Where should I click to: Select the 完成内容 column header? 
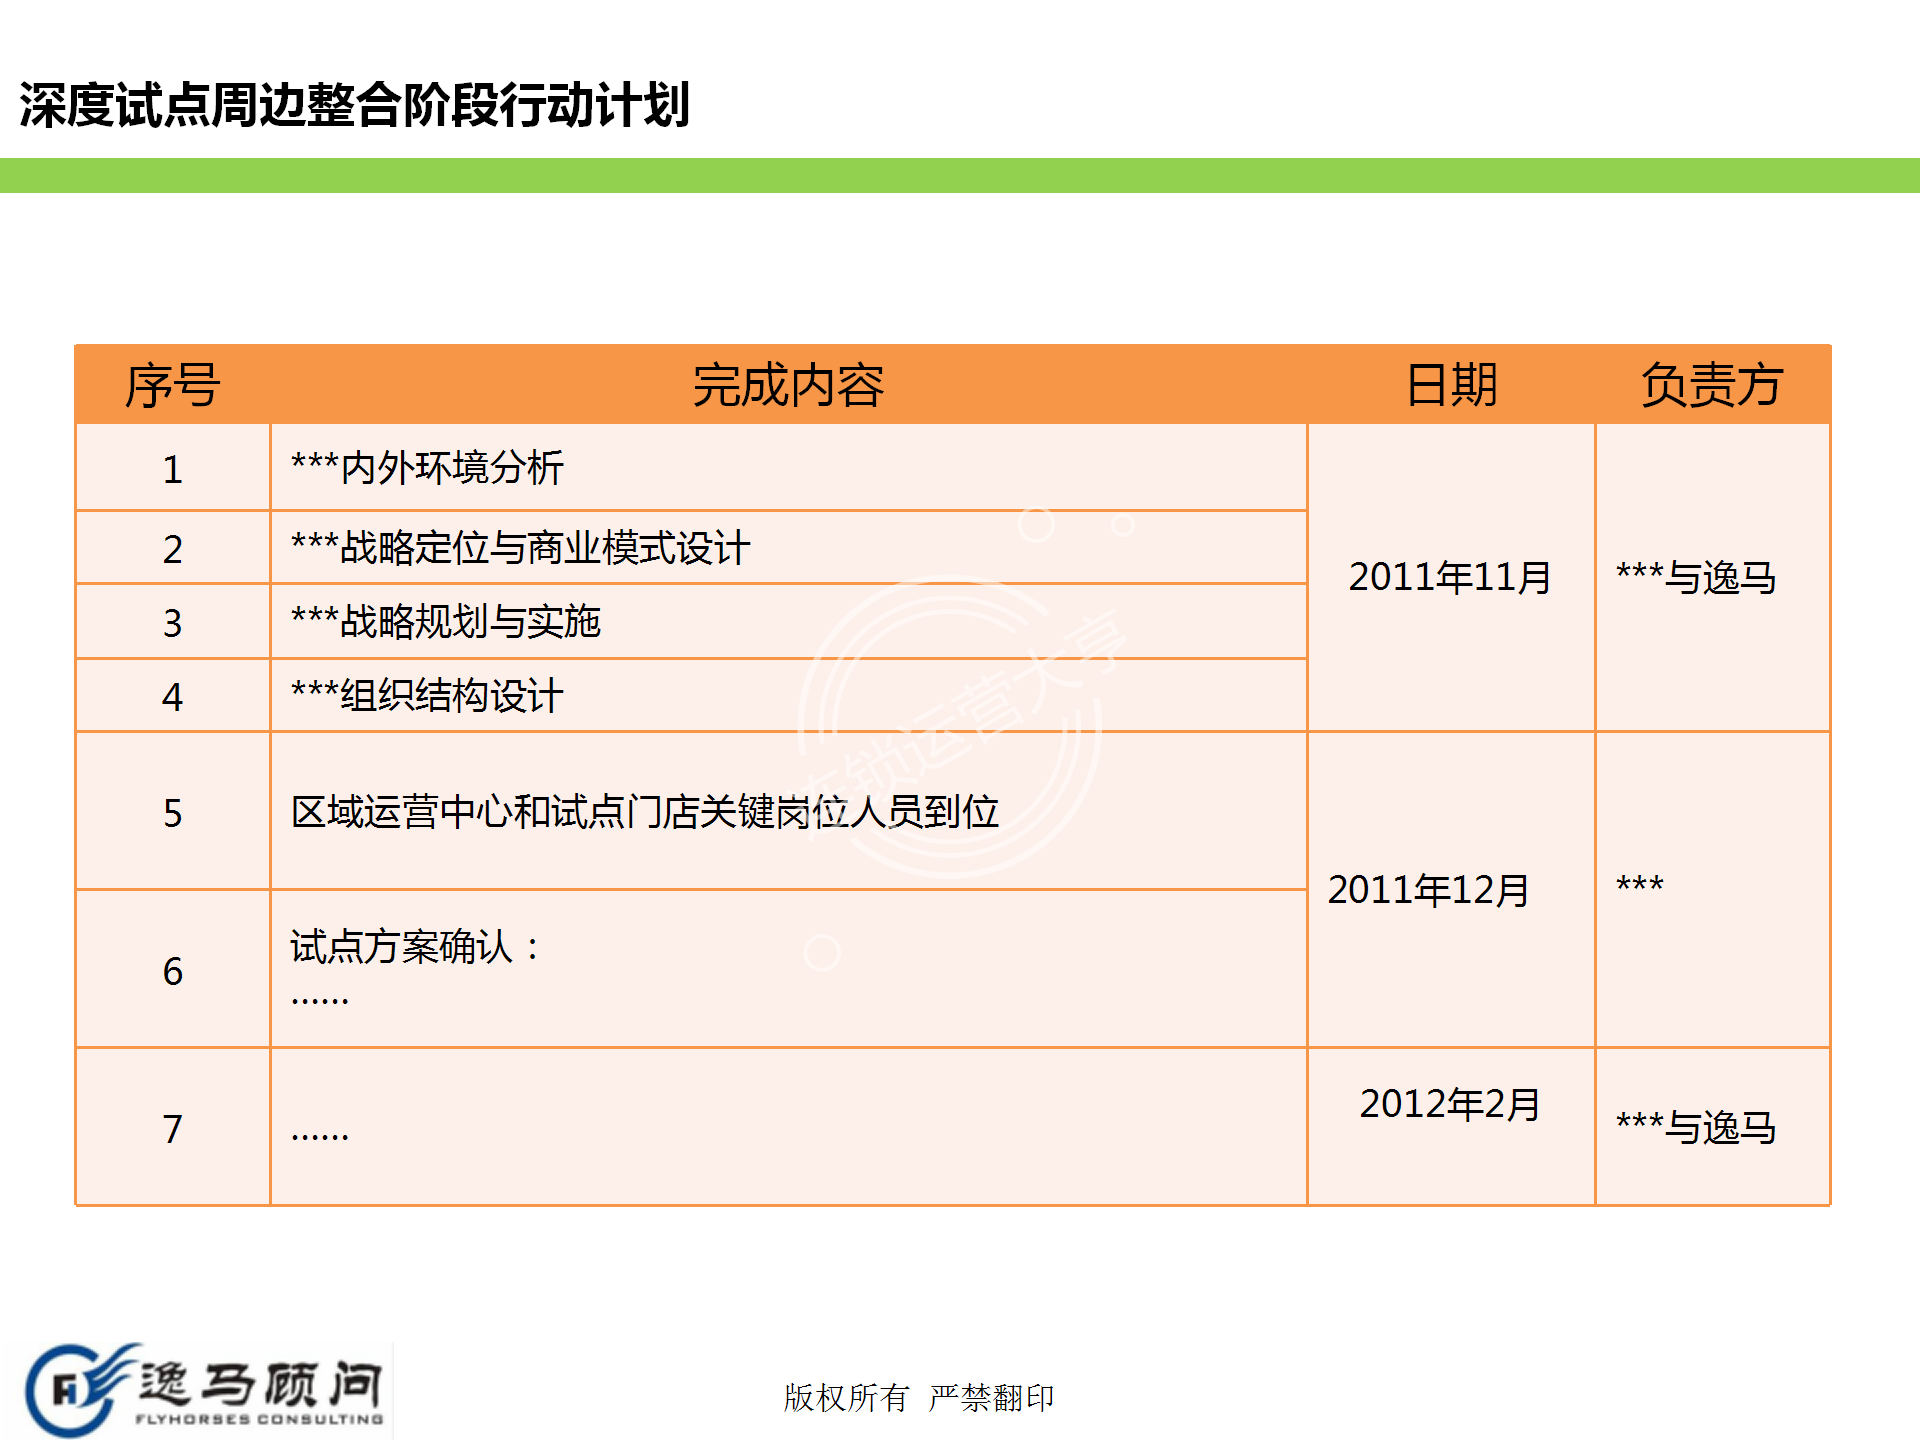point(788,385)
